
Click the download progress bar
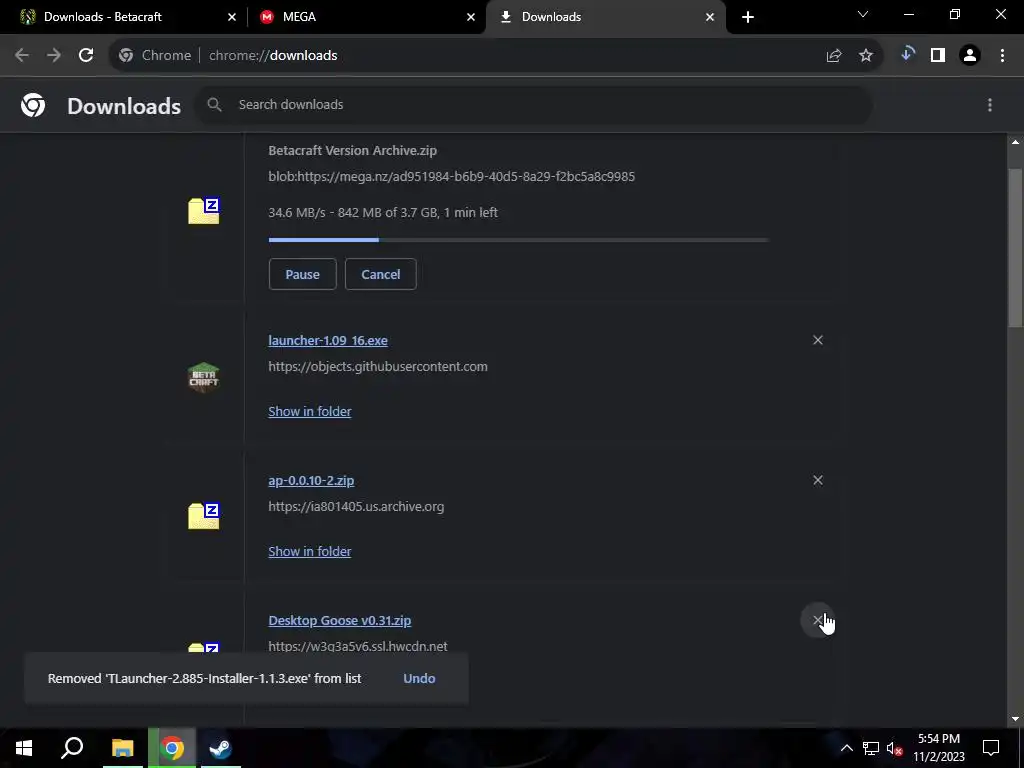point(519,240)
